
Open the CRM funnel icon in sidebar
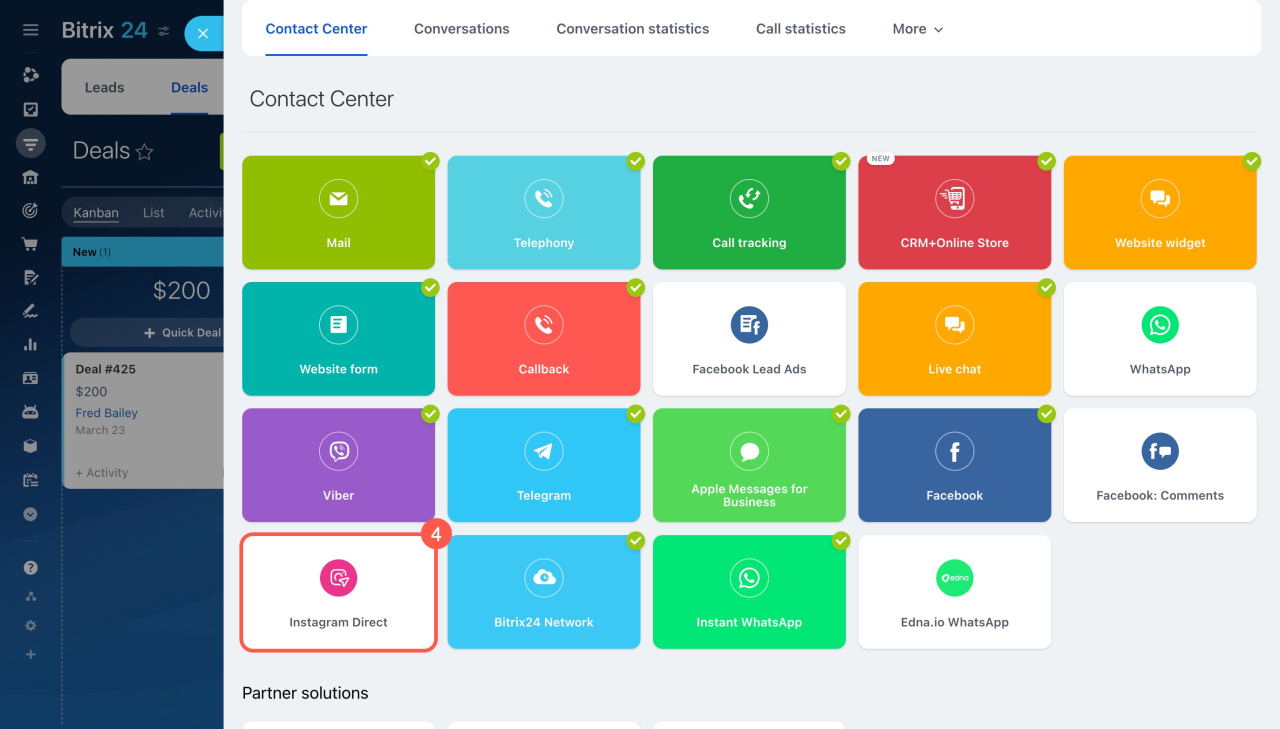[30, 144]
